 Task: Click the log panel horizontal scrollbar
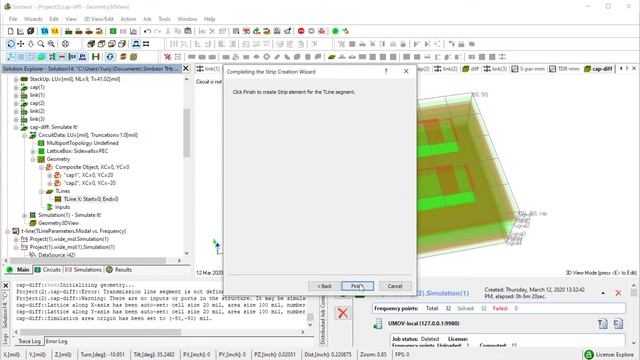point(100,332)
